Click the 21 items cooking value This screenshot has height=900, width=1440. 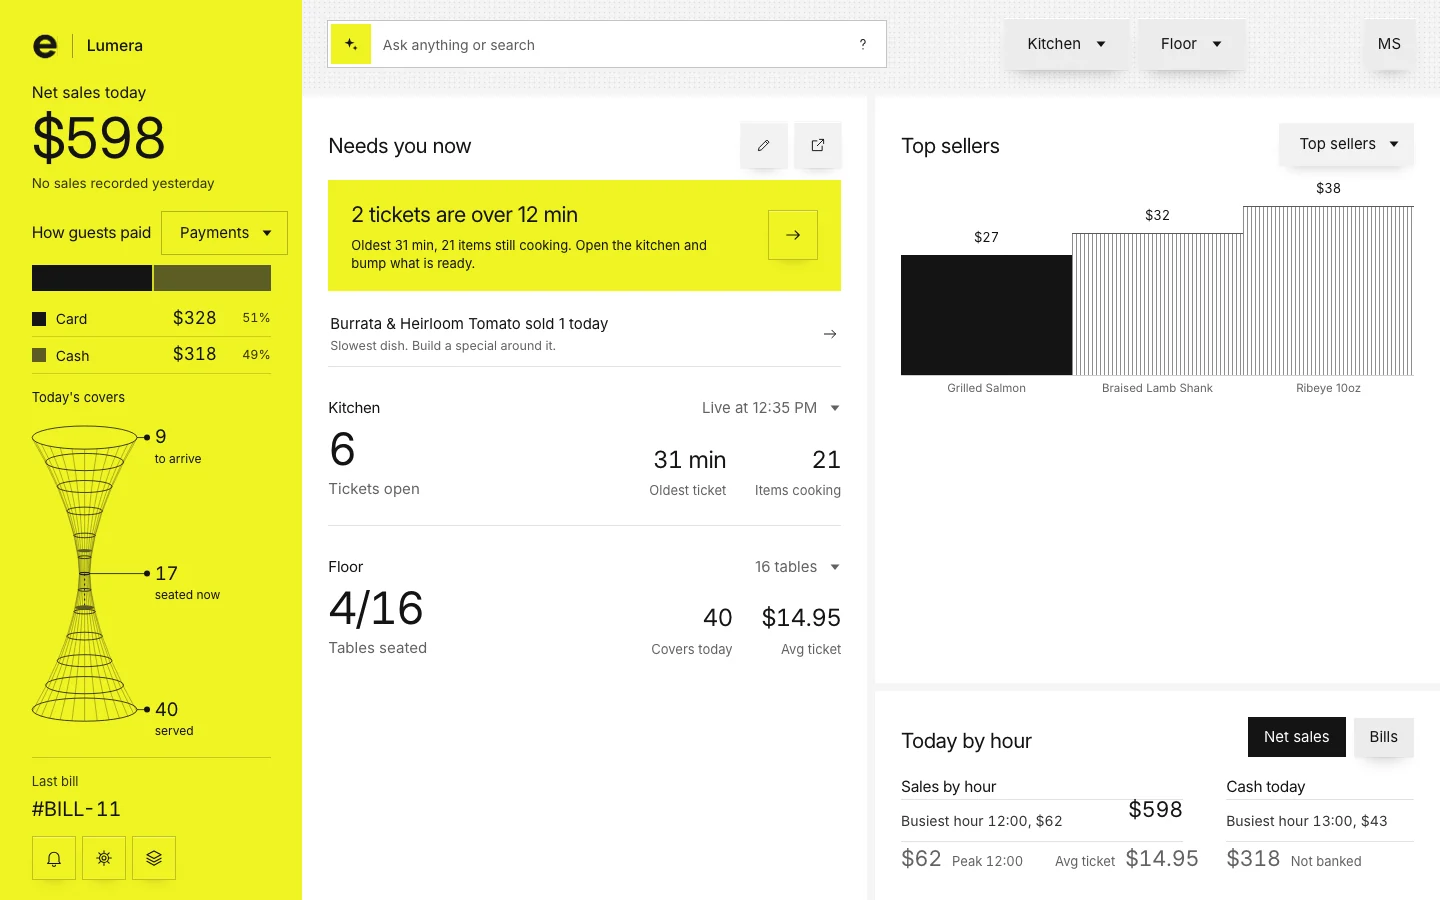(826, 460)
